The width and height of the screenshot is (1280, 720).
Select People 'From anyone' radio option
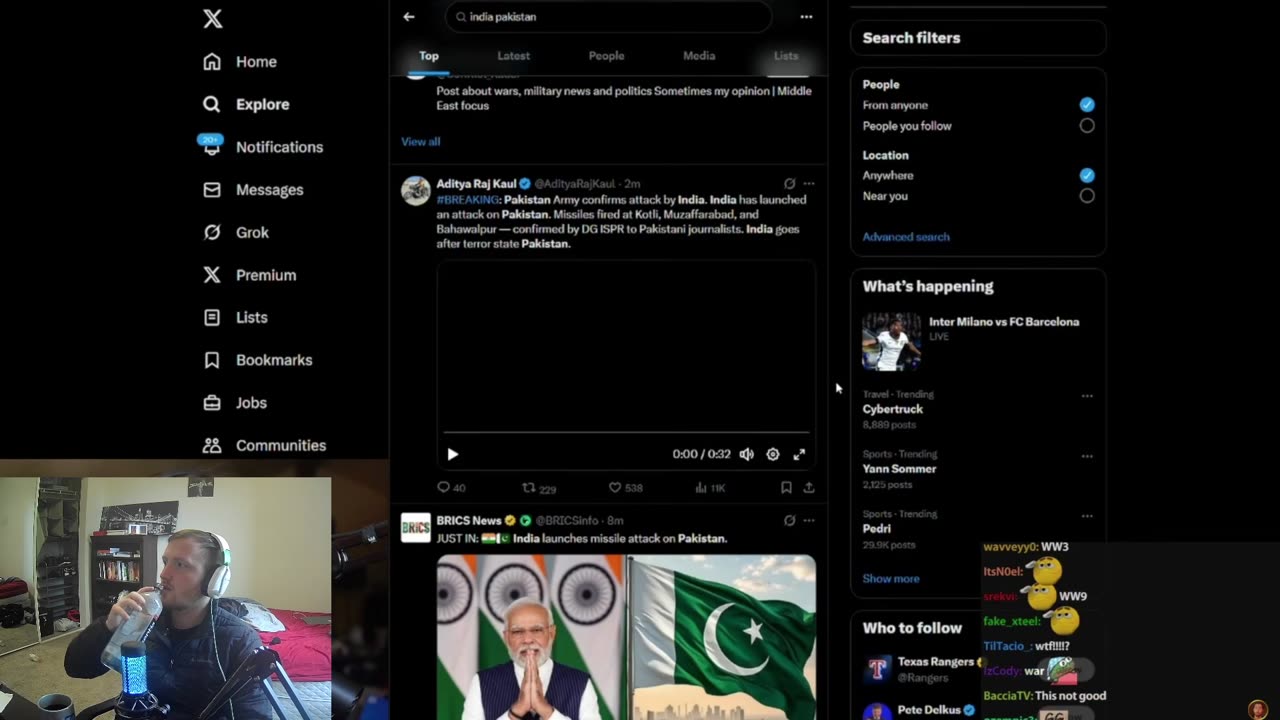tap(1087, 105)
